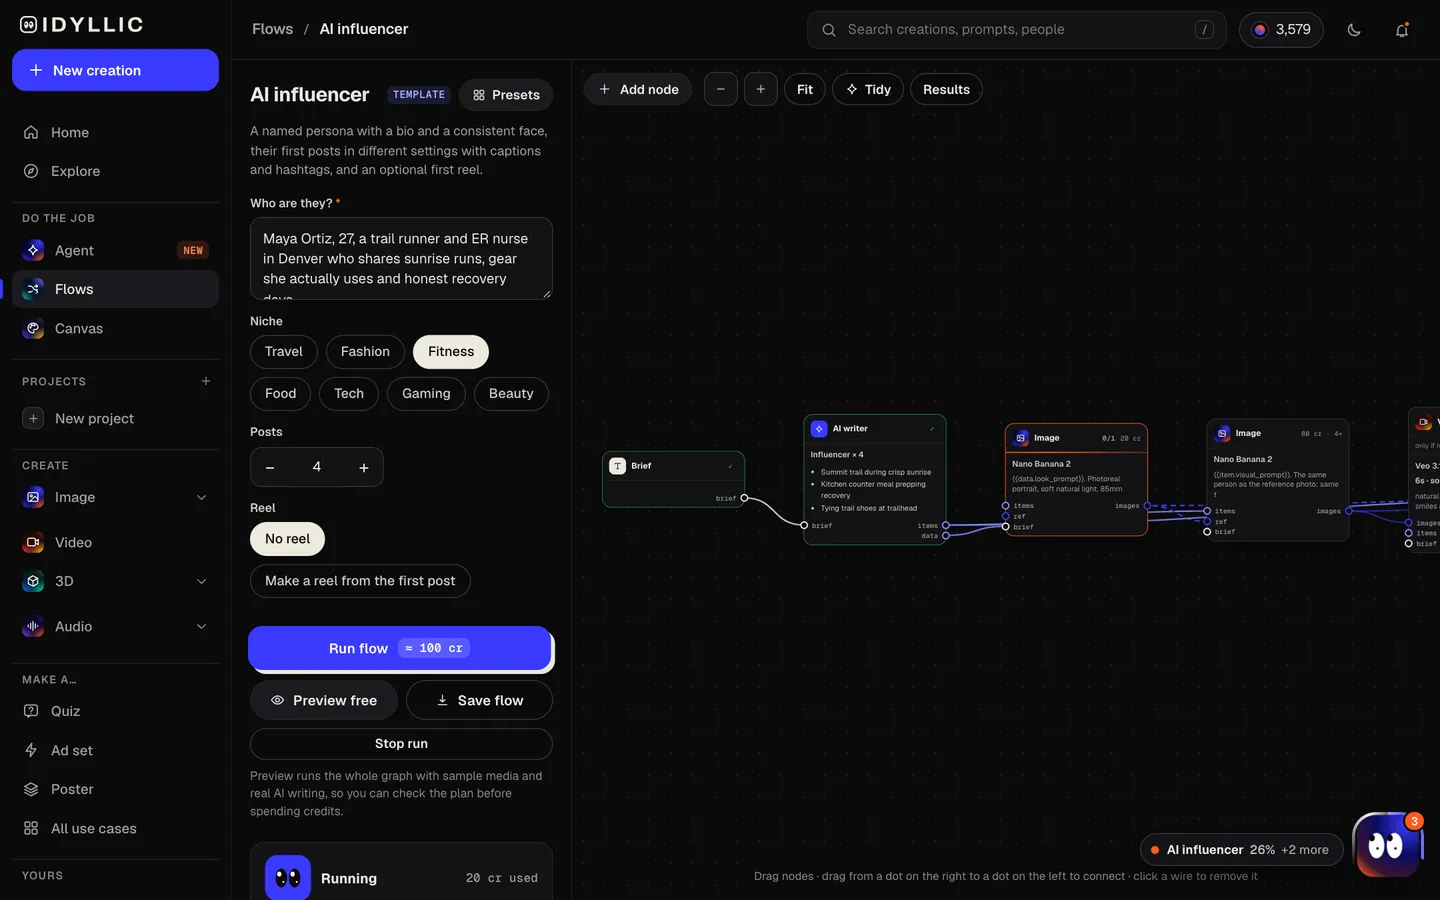1440x900 pixels.
Task: Click the posts count value 4
Action: 317,467
